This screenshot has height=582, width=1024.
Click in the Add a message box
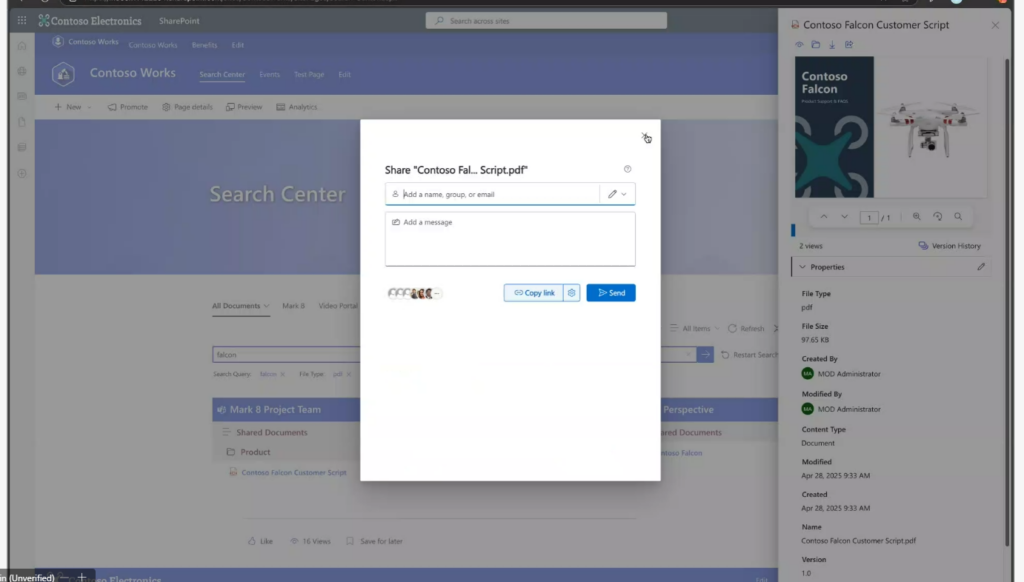click(x=510, y=238)
